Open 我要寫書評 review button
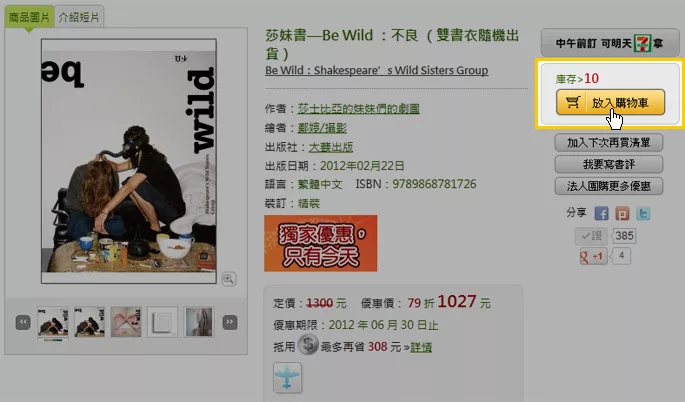Image resolution: width=685 pixels, height=402 pixels. point(609,164)
